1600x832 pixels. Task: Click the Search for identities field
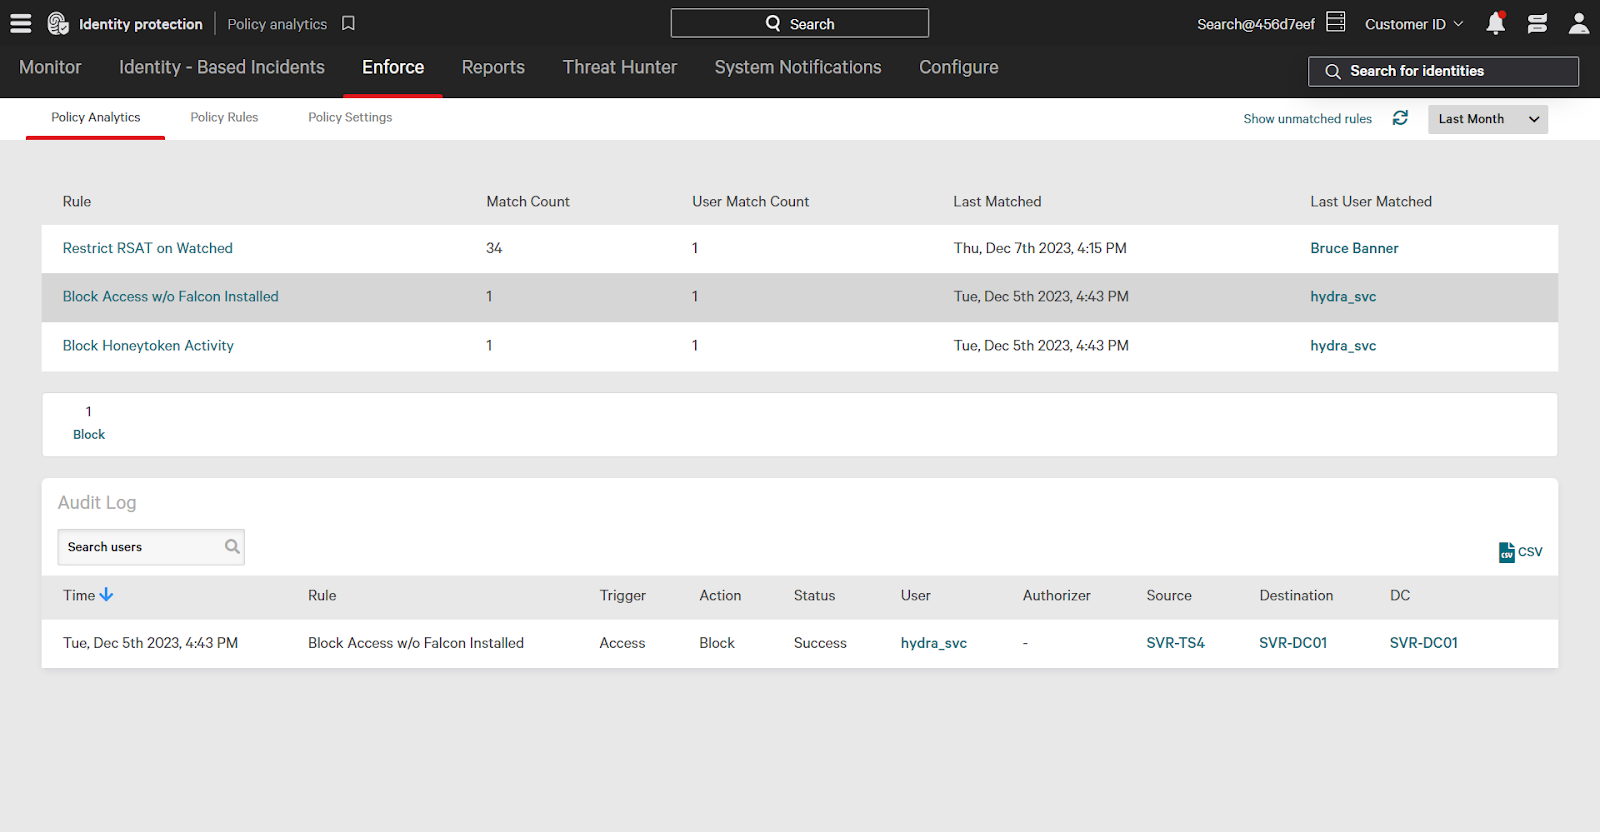pos(1443,71)
